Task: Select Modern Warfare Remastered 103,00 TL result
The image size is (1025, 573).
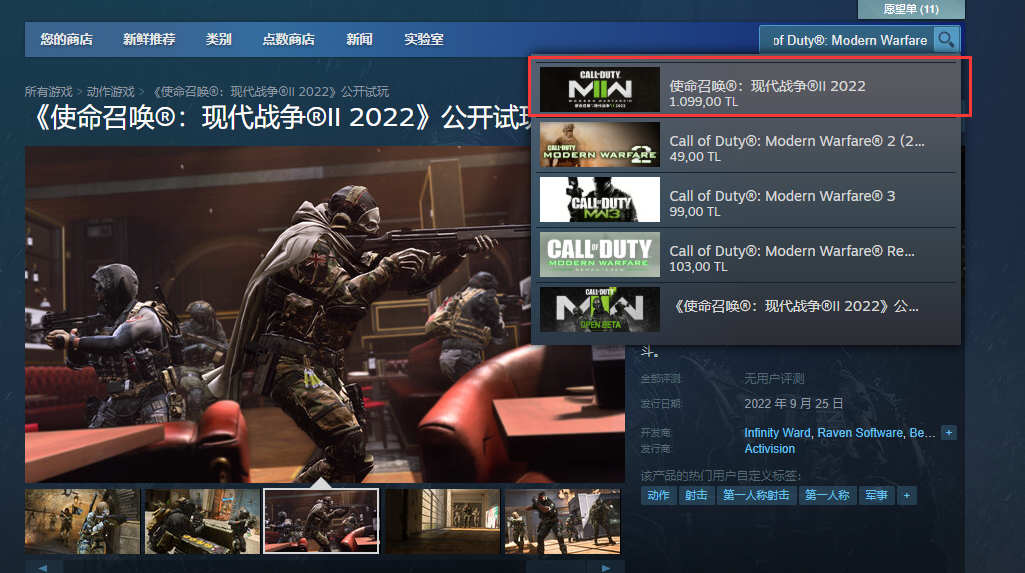Action: [x=747, y=255]
